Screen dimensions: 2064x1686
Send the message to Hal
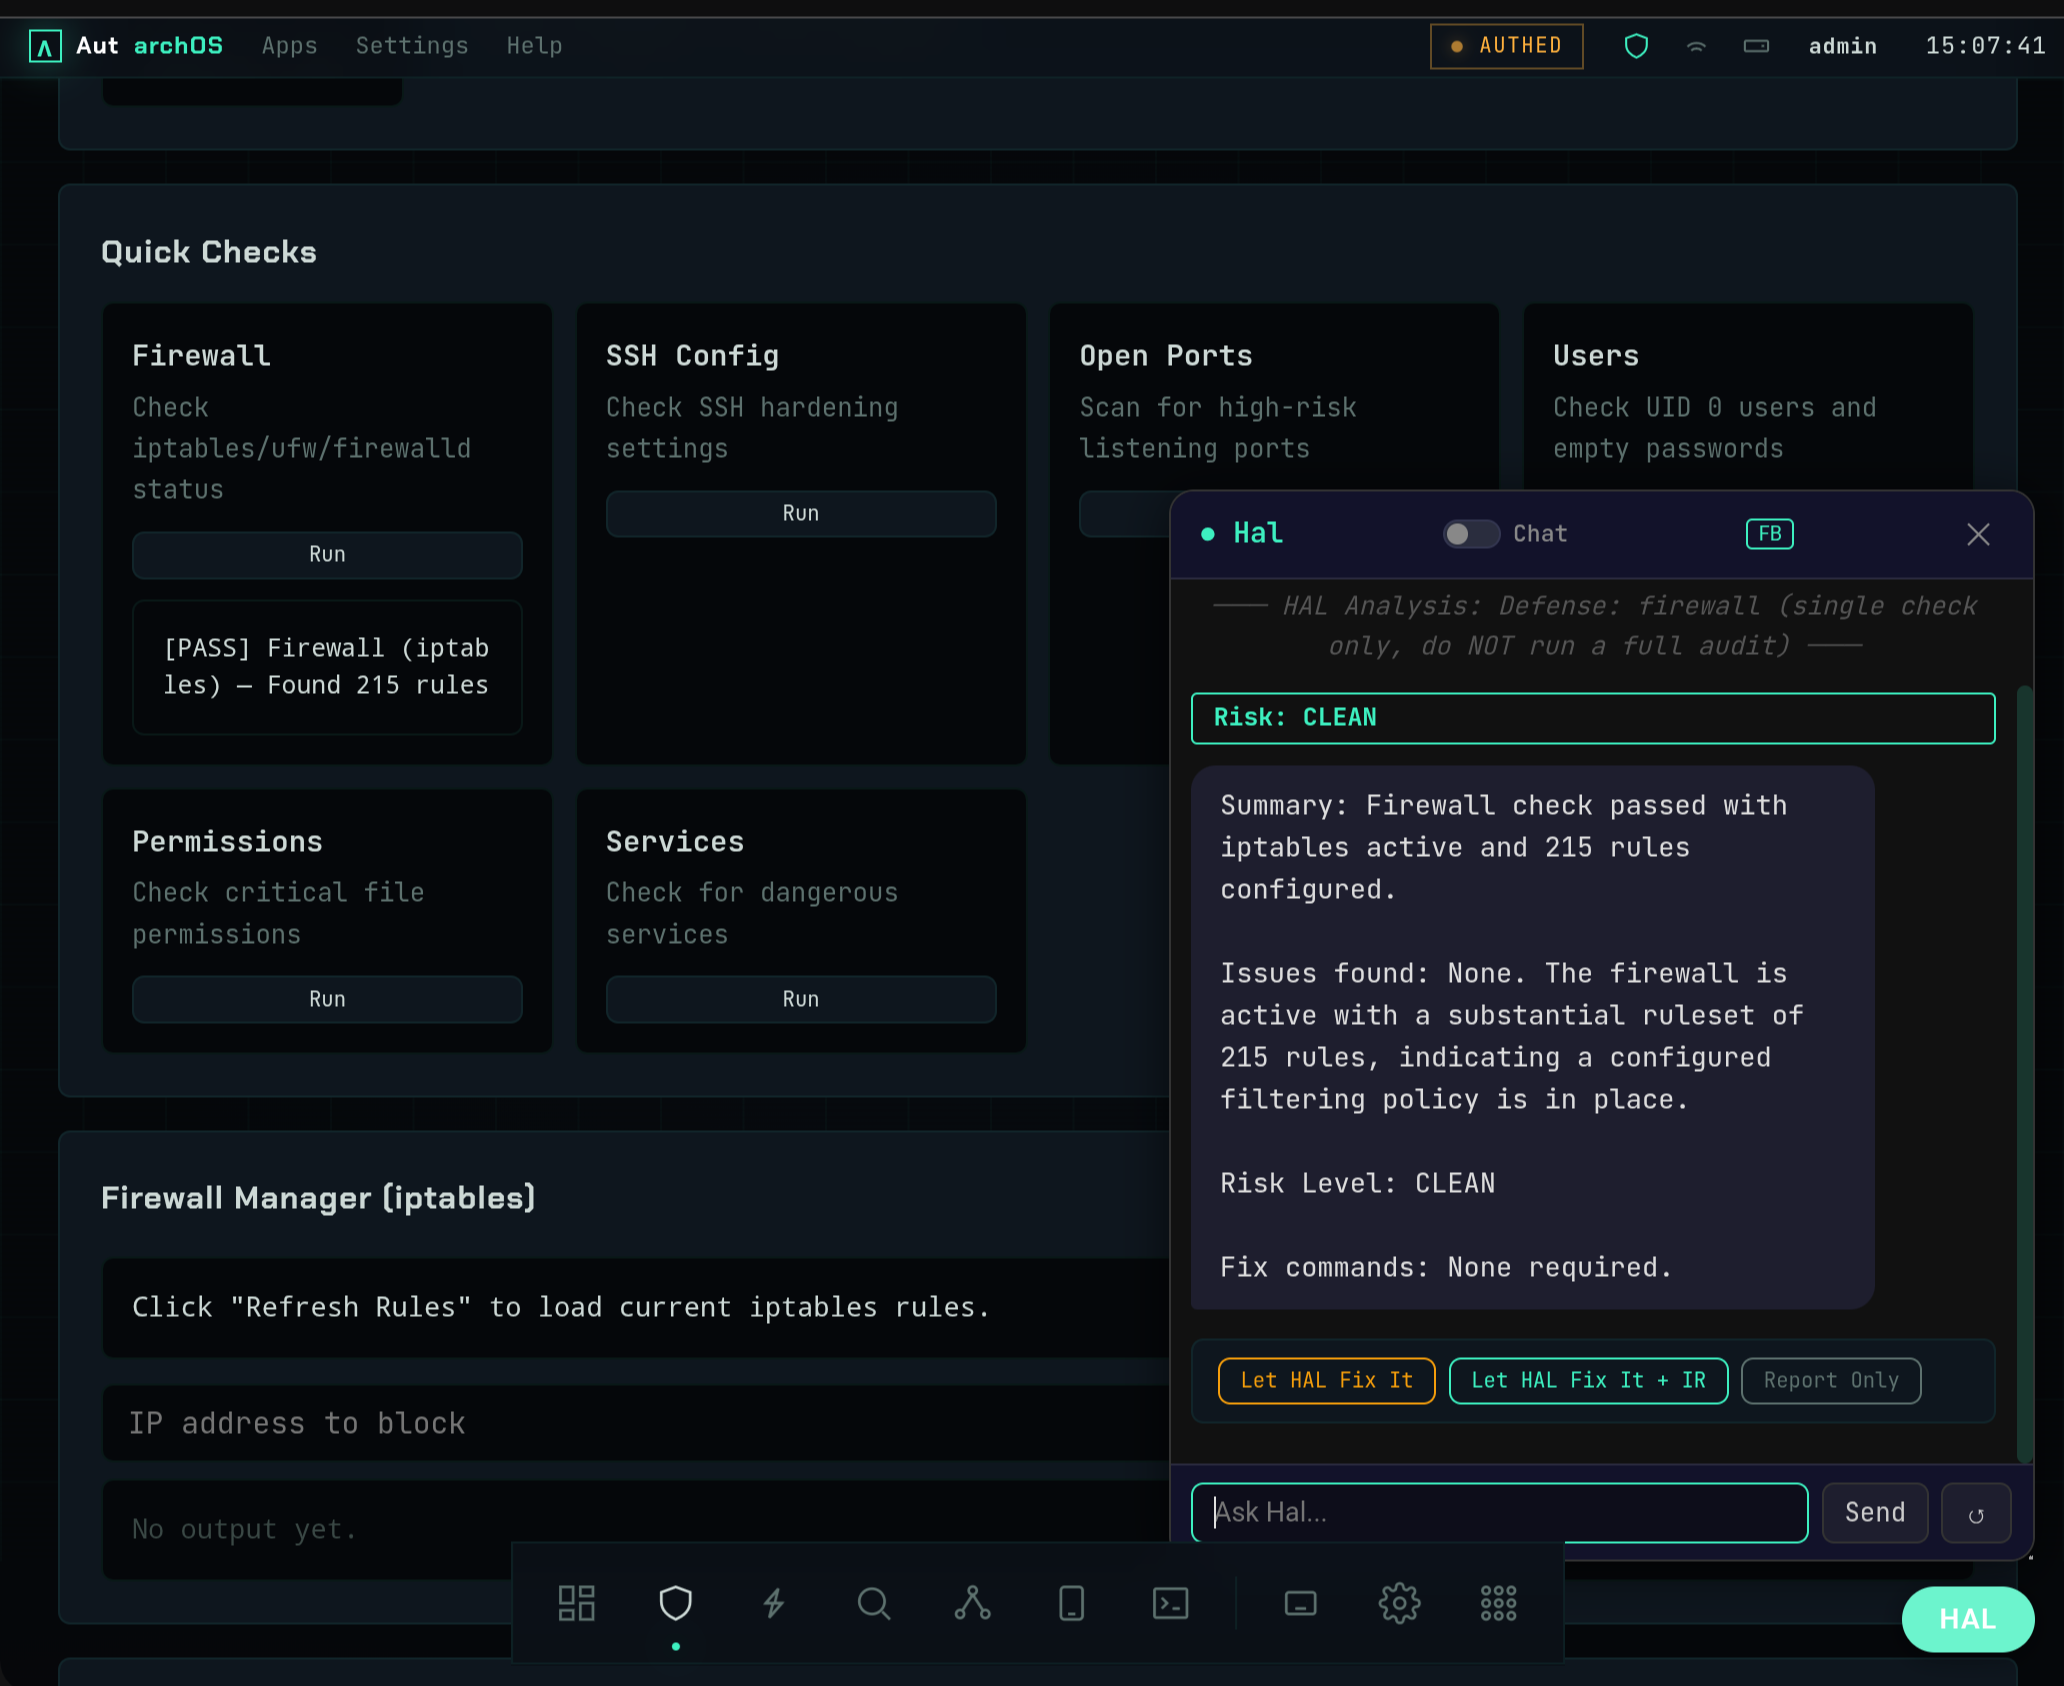click(1875, 1513)
